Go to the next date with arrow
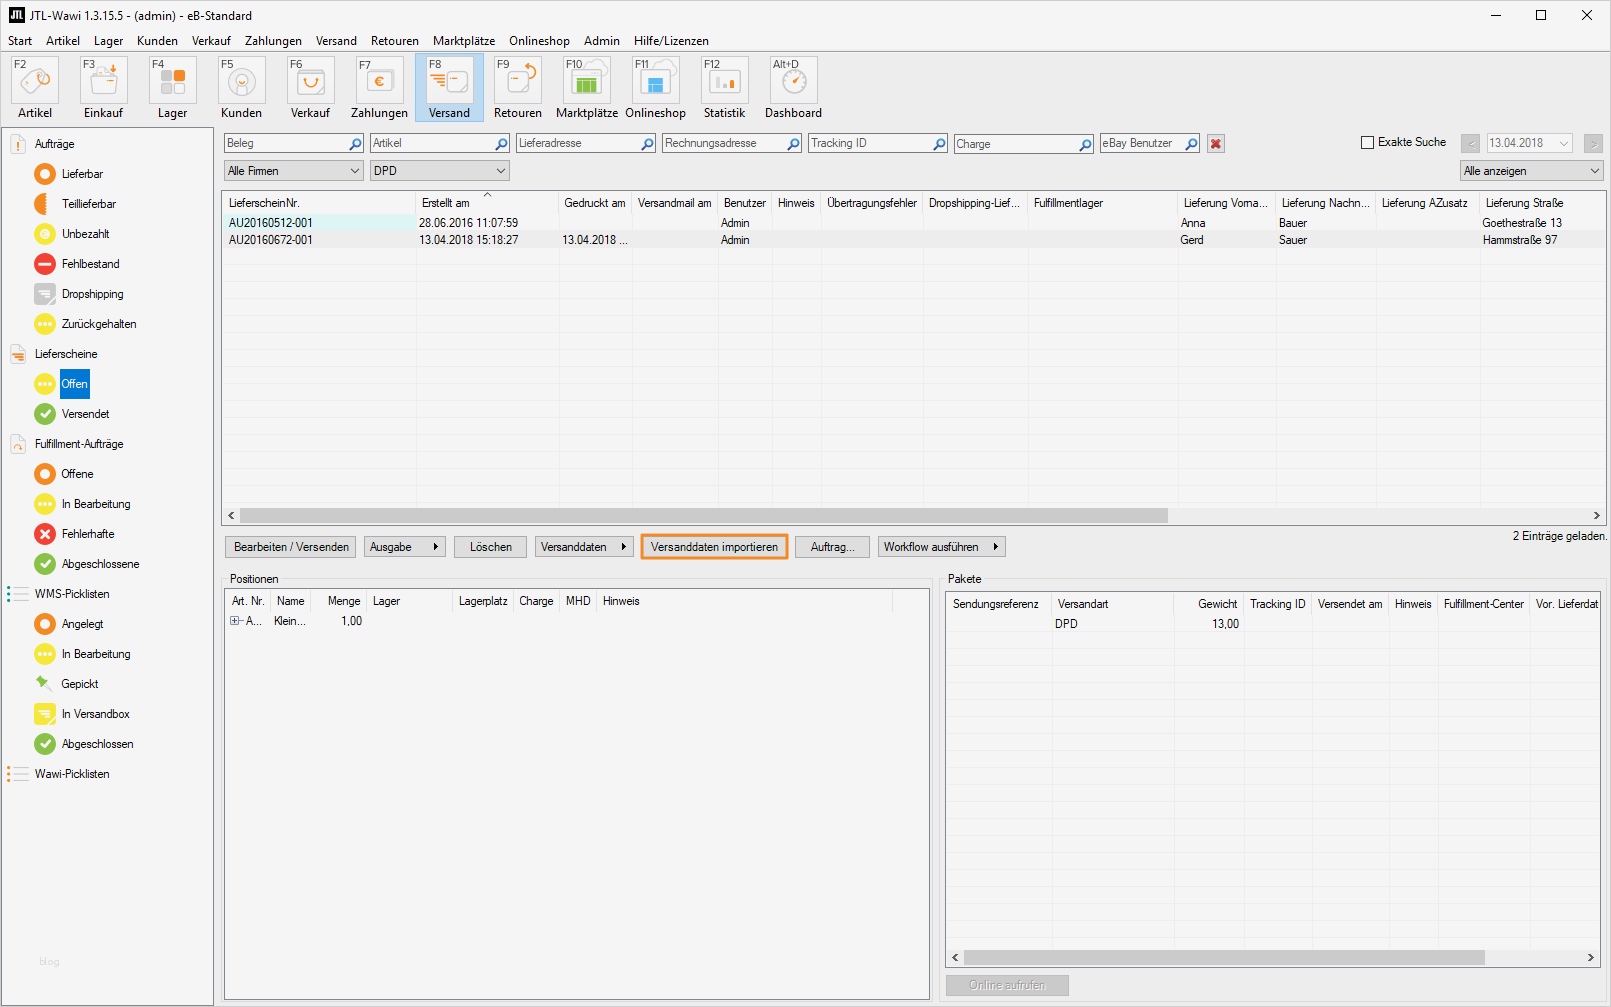This screenshot has width=1611, height=1007. click(x=1594, y=144)
